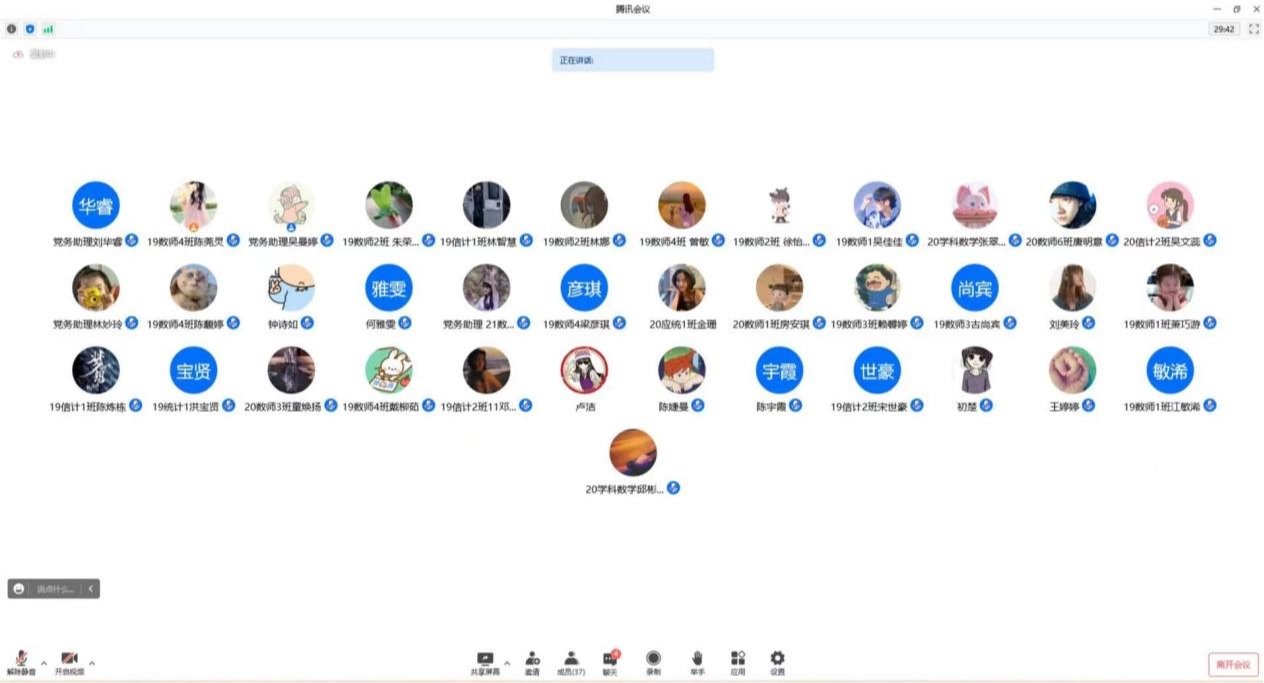This screenshot has width=1264, height=683.
Task: Click the 离开会议 leave meeting button
Action: click(x=1233, y=665)
